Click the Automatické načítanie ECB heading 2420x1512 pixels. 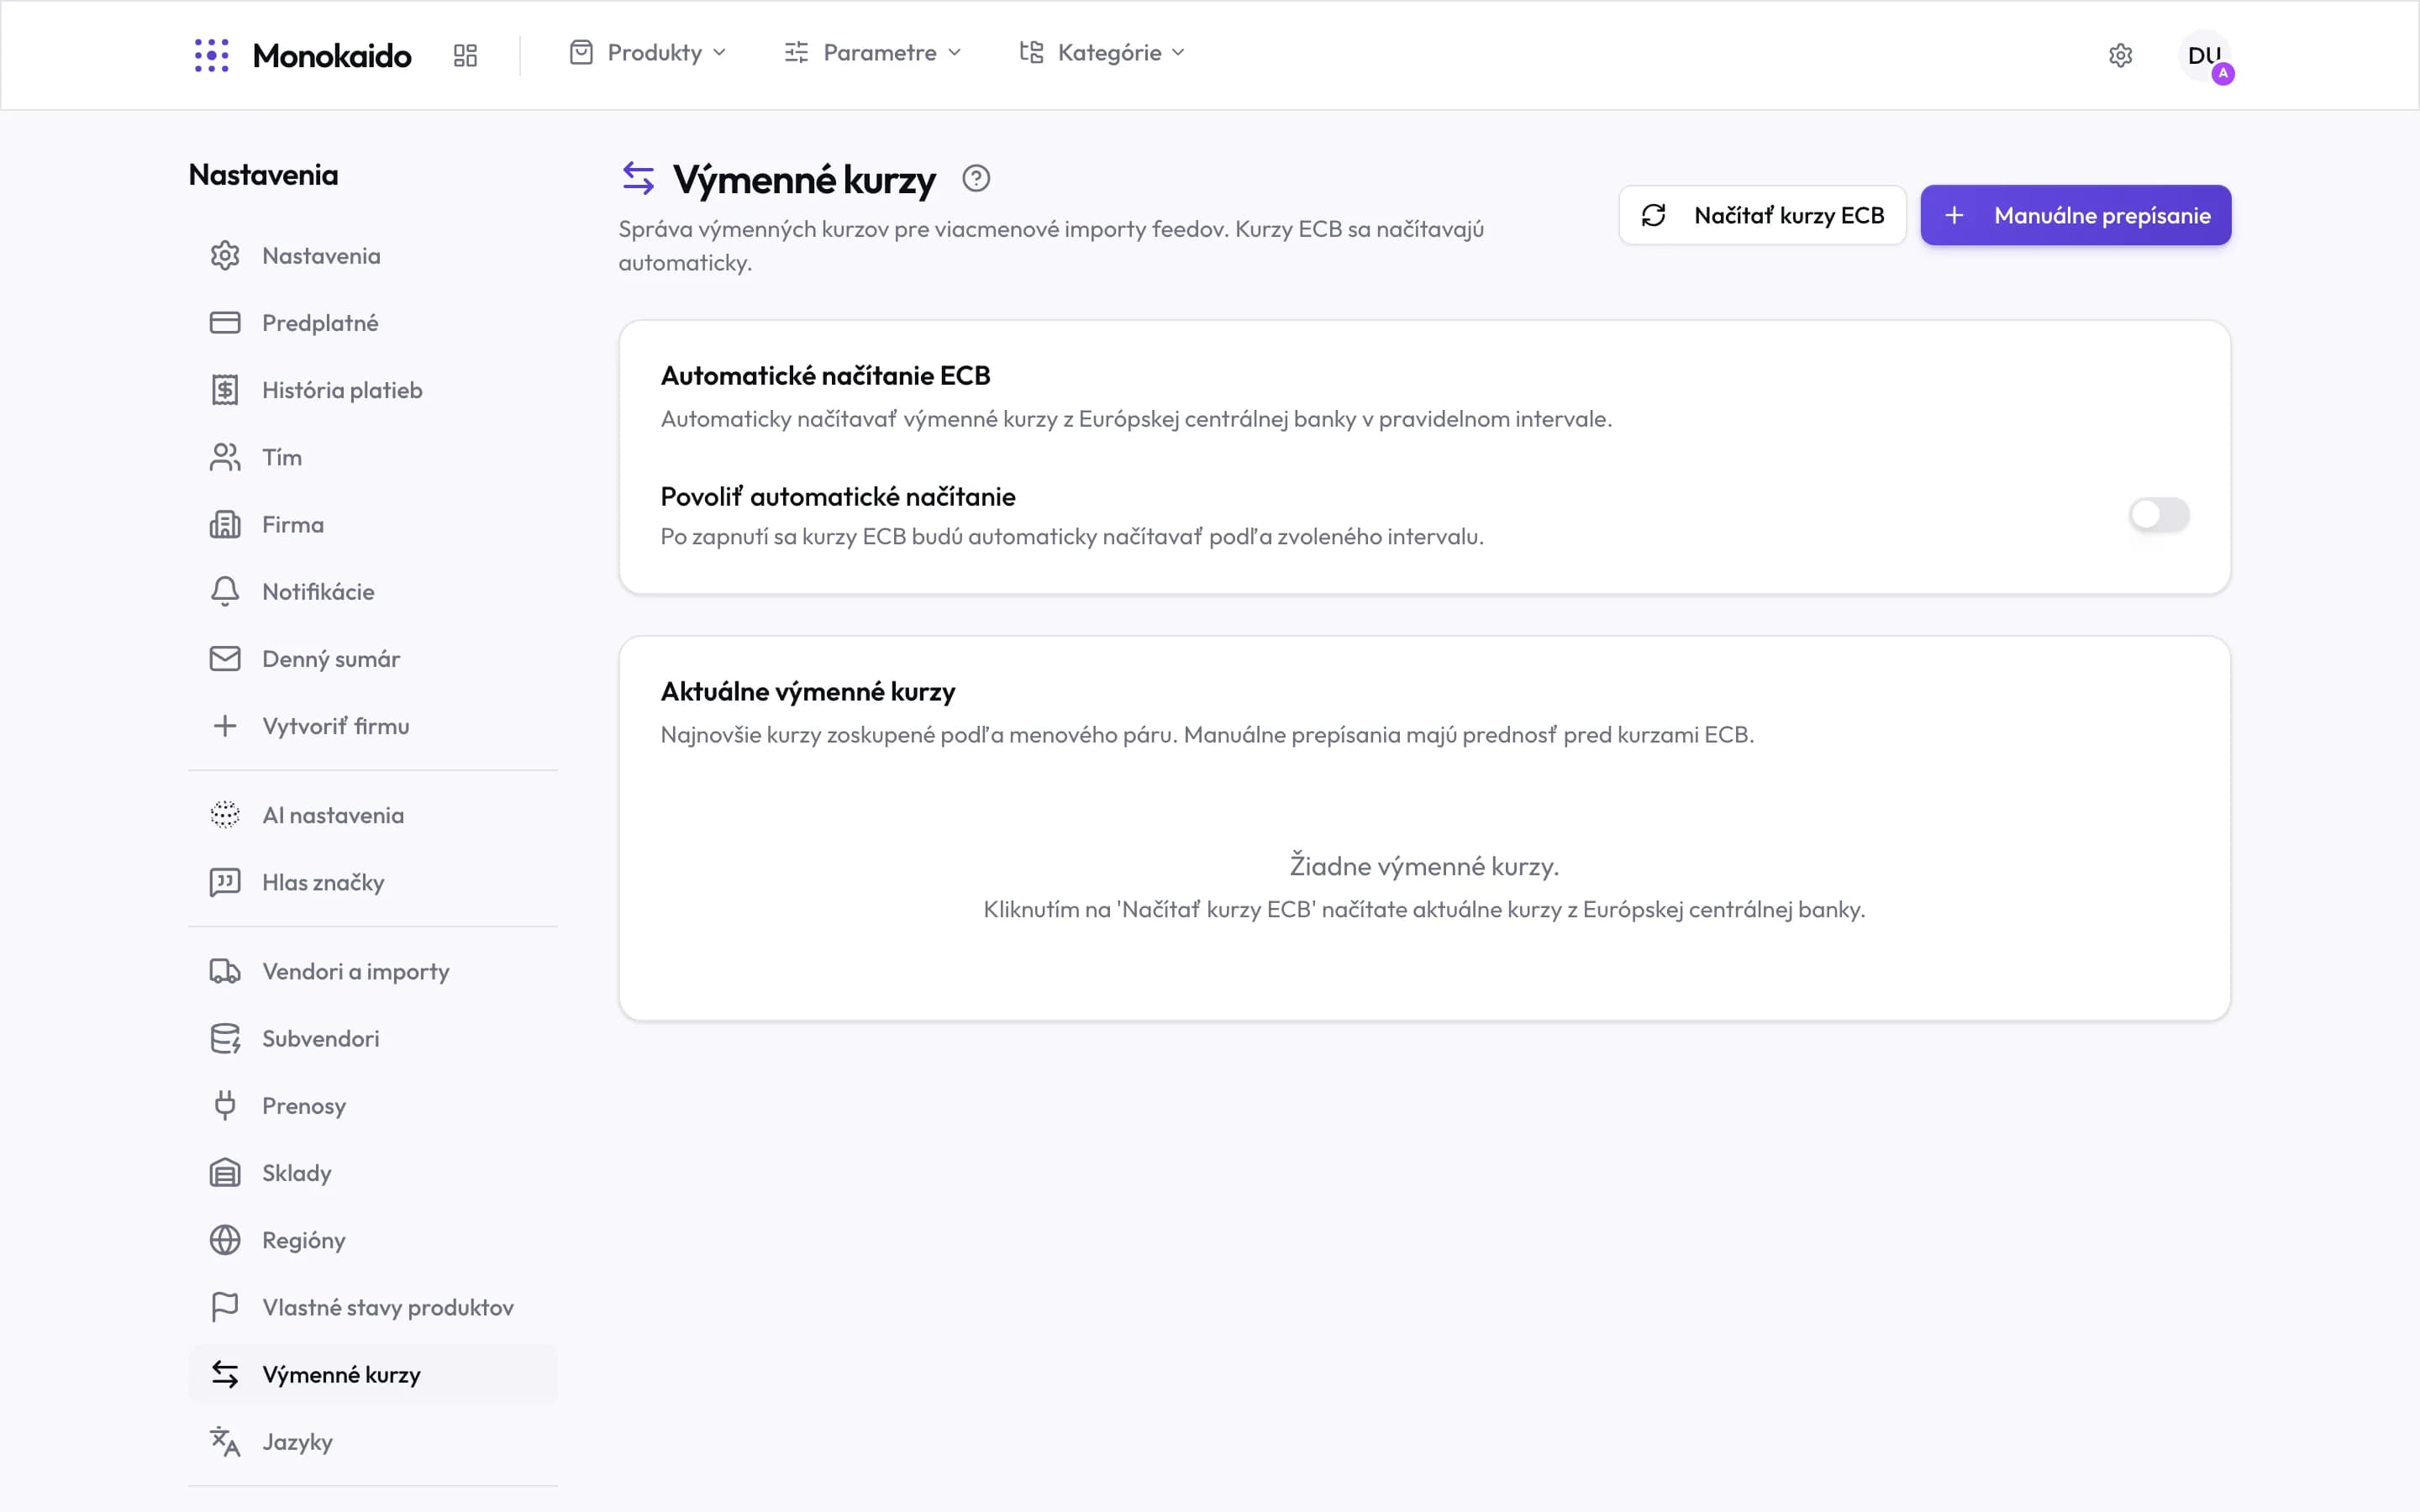pyautogui.click(x=825, y=376)
